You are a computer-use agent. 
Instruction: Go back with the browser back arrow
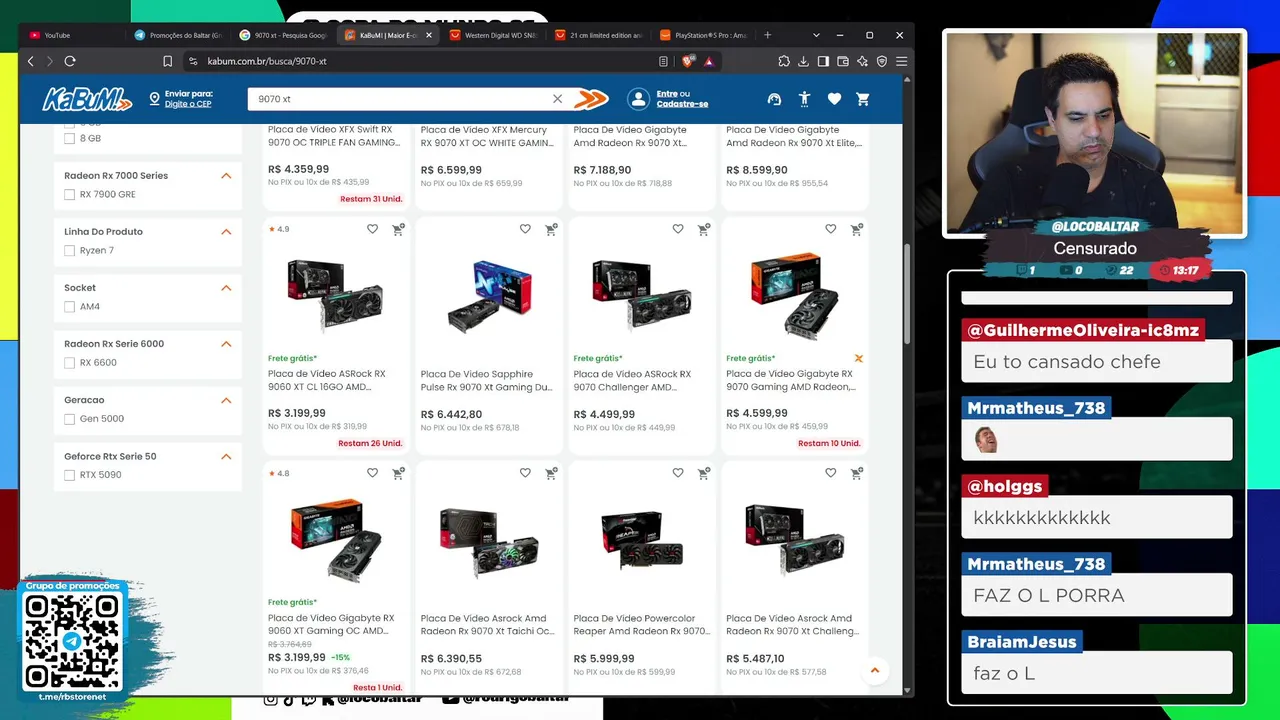(30, 61)
